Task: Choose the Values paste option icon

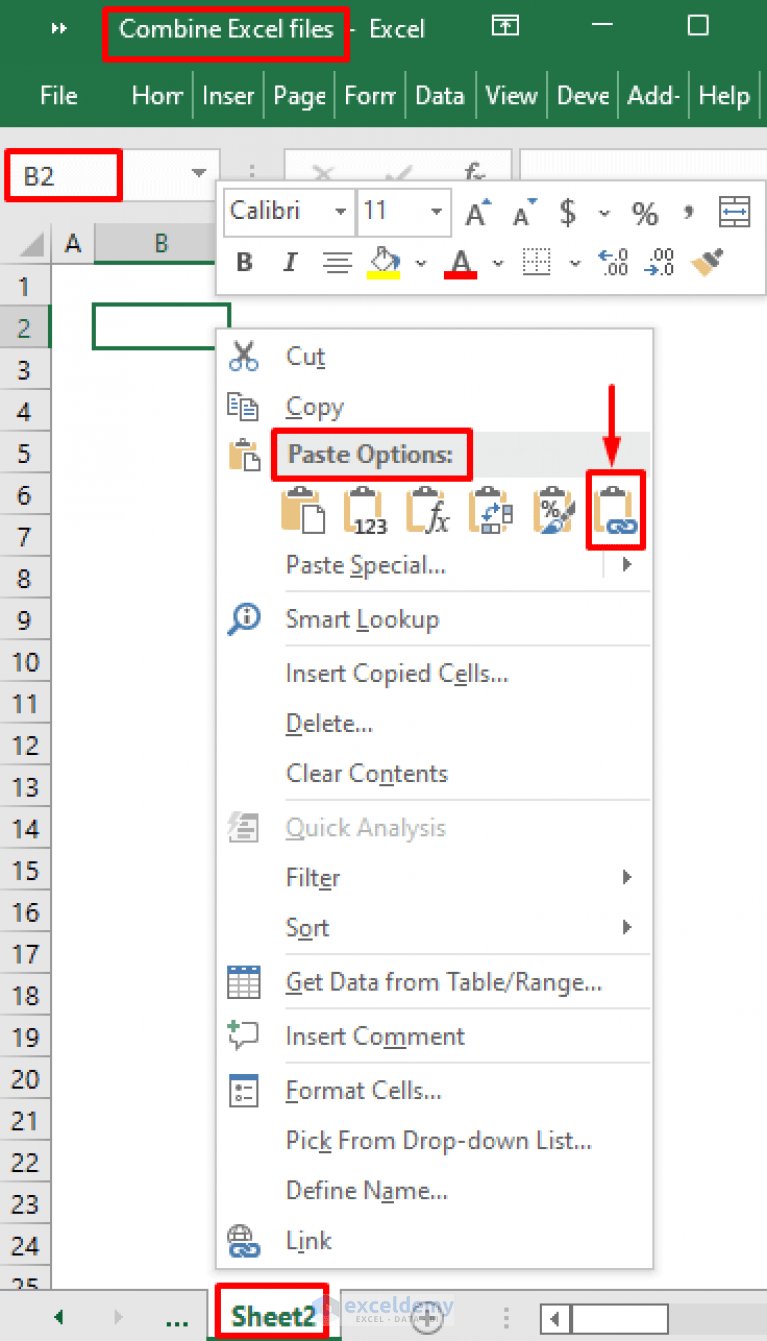Action: 364,510
